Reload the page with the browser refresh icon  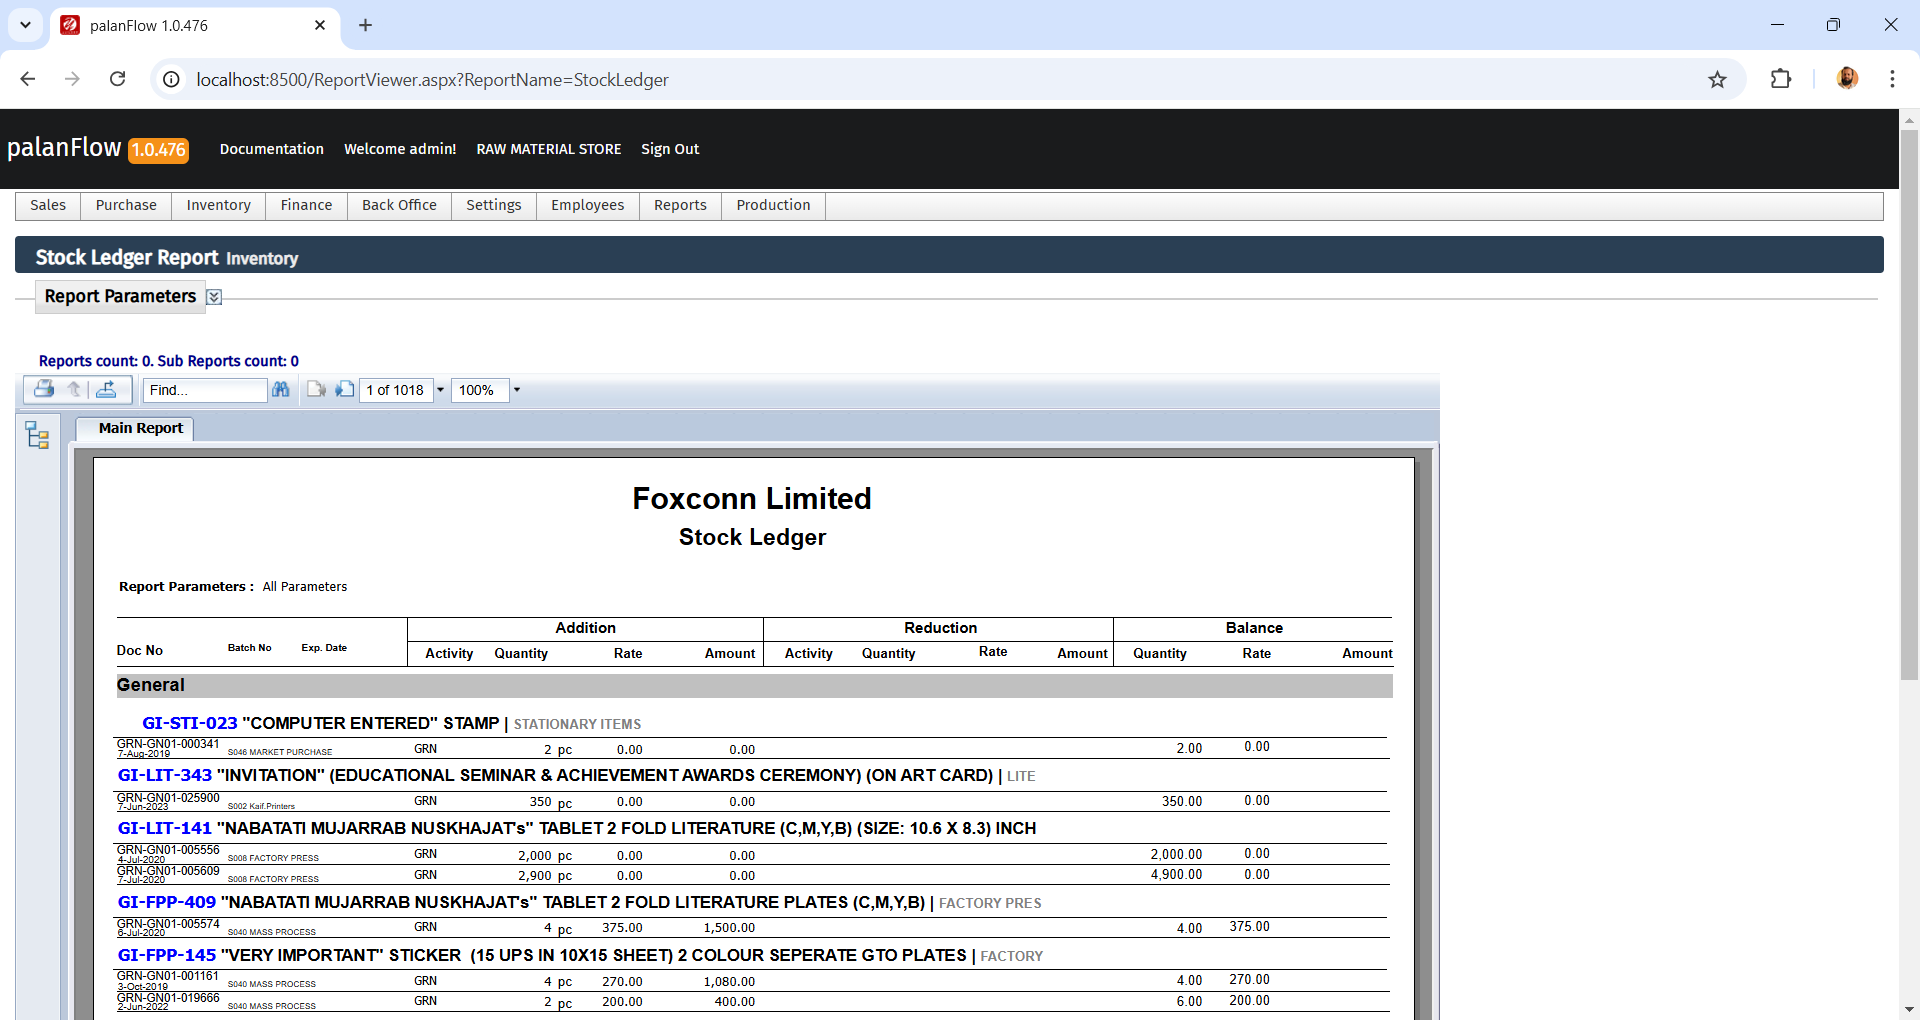[117, 79]
